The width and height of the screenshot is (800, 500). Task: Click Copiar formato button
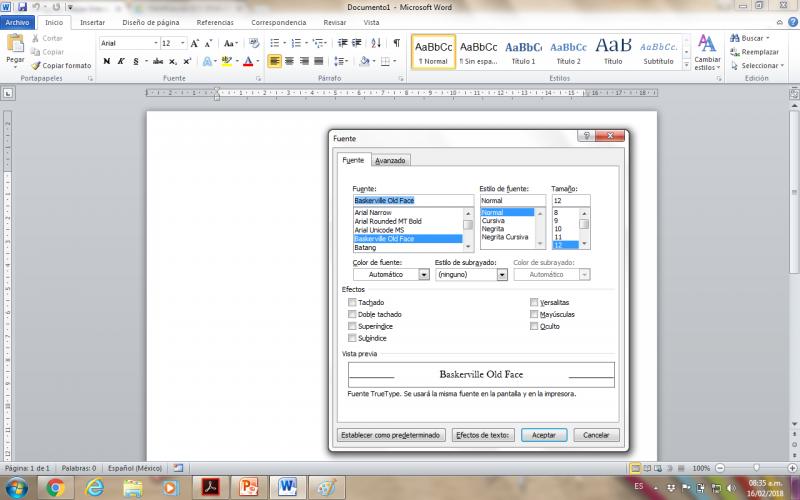point(61,66)
